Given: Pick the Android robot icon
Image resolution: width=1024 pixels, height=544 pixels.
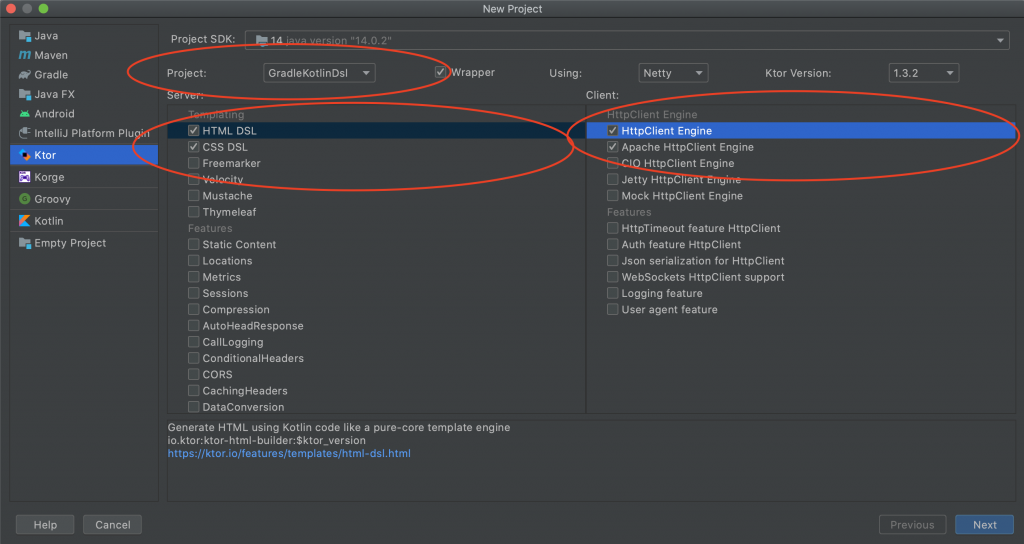Looking at the screenshot, I should click(25, 114).
